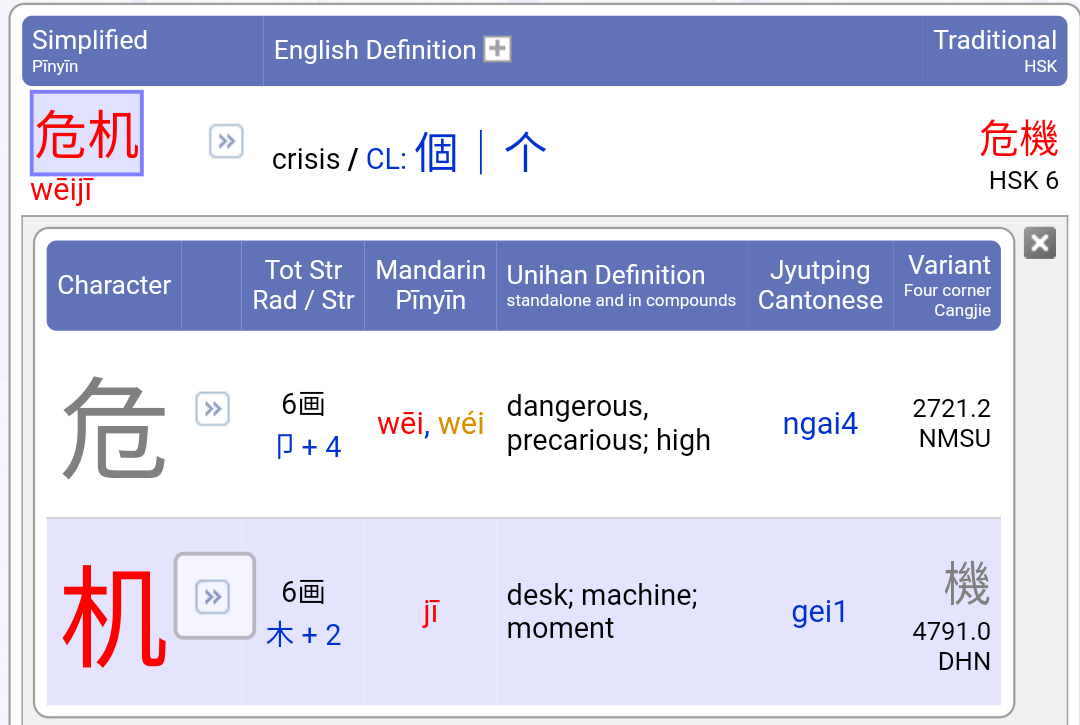Open additional English definition entry

click(497, 48)
